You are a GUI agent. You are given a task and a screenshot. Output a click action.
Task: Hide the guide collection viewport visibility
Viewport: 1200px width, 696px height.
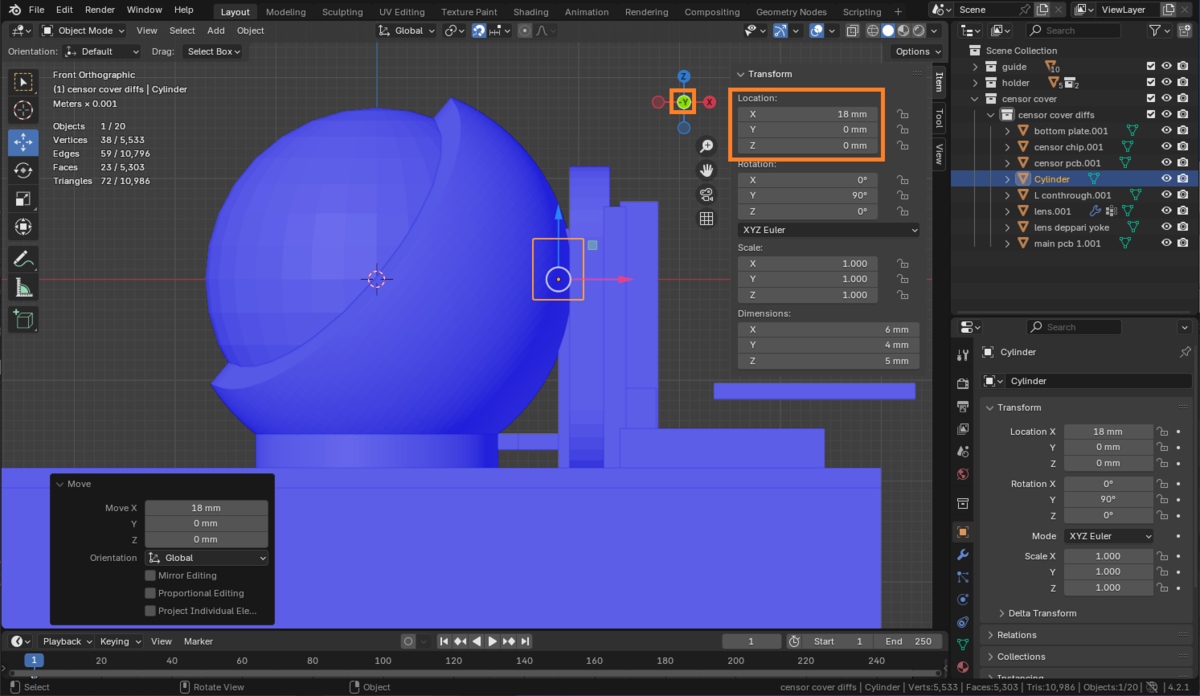[x=1166, y=67]
